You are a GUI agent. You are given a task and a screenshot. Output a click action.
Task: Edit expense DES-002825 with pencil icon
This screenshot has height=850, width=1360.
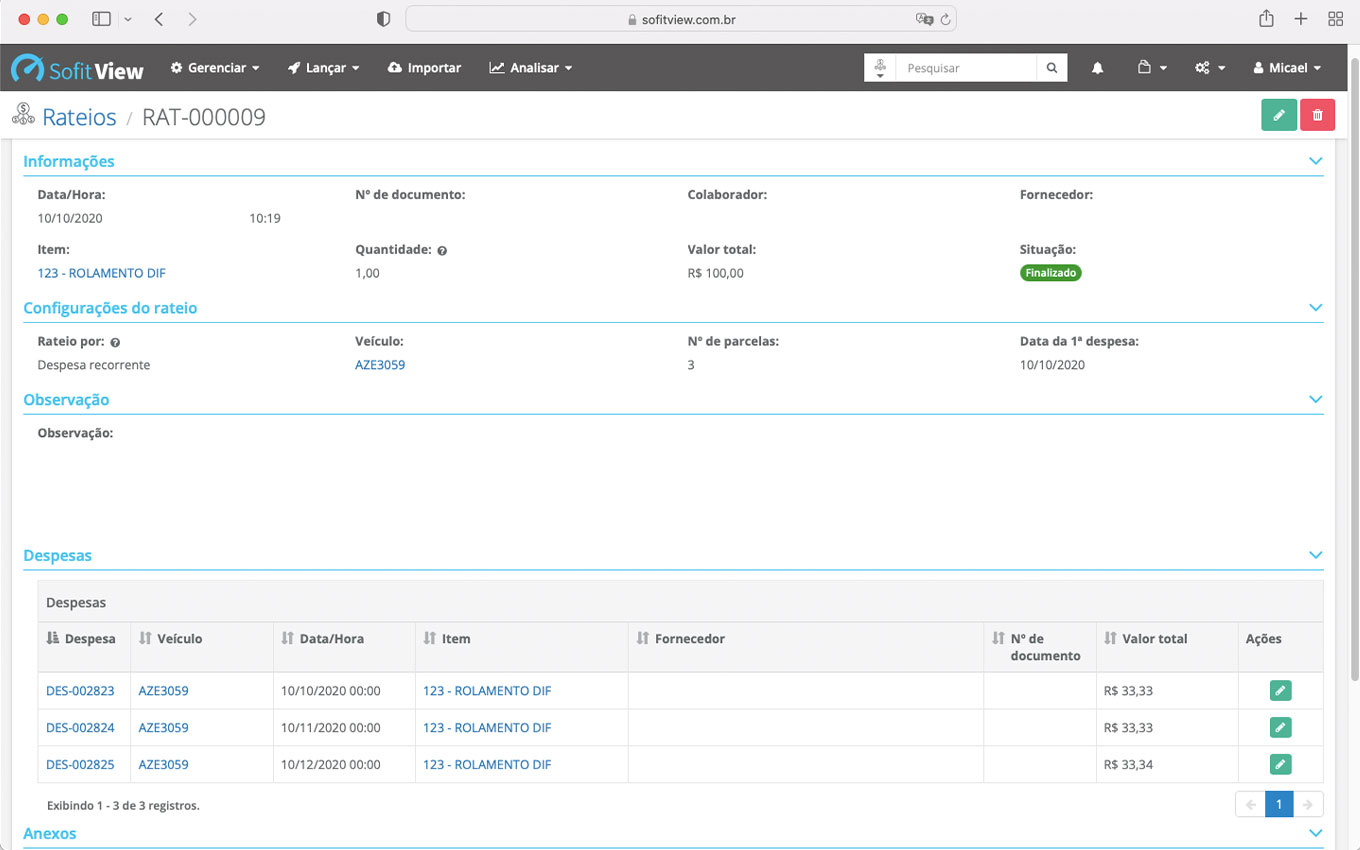click(1280, 765)
